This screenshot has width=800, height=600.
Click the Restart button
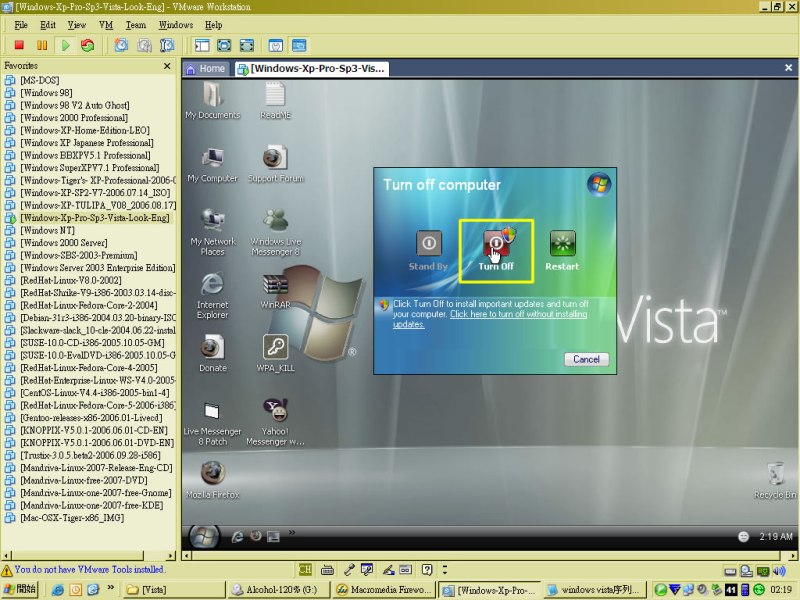point(562,251)
